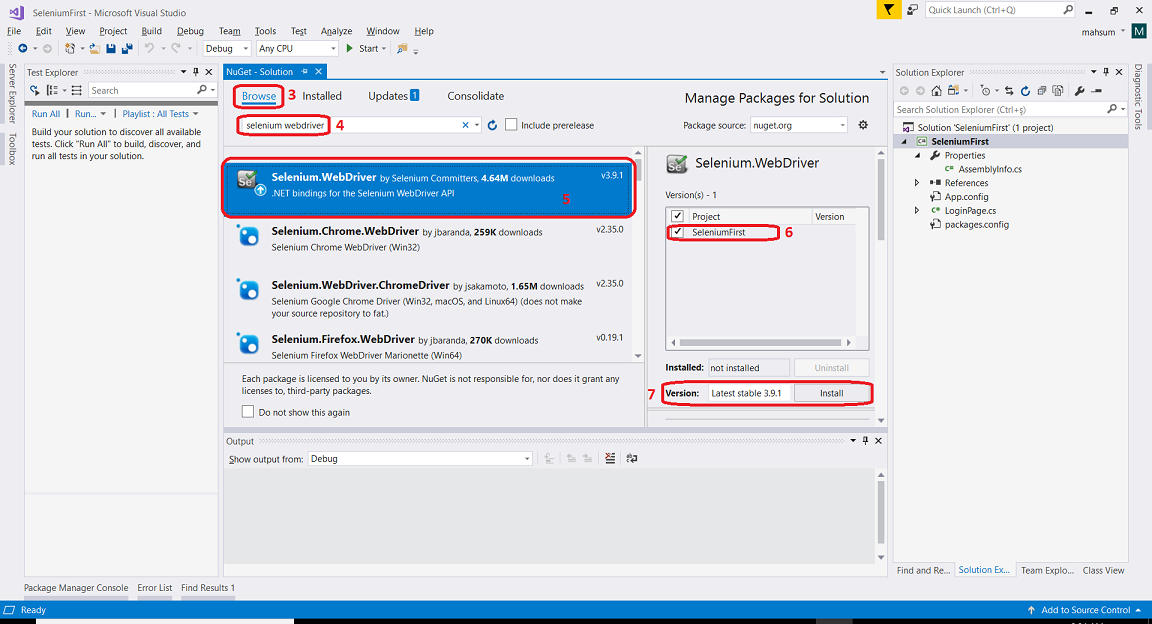The width and height of the screenshot is (1152, 624).
Task: Click the Install button
Action: [x=832, y=393]
